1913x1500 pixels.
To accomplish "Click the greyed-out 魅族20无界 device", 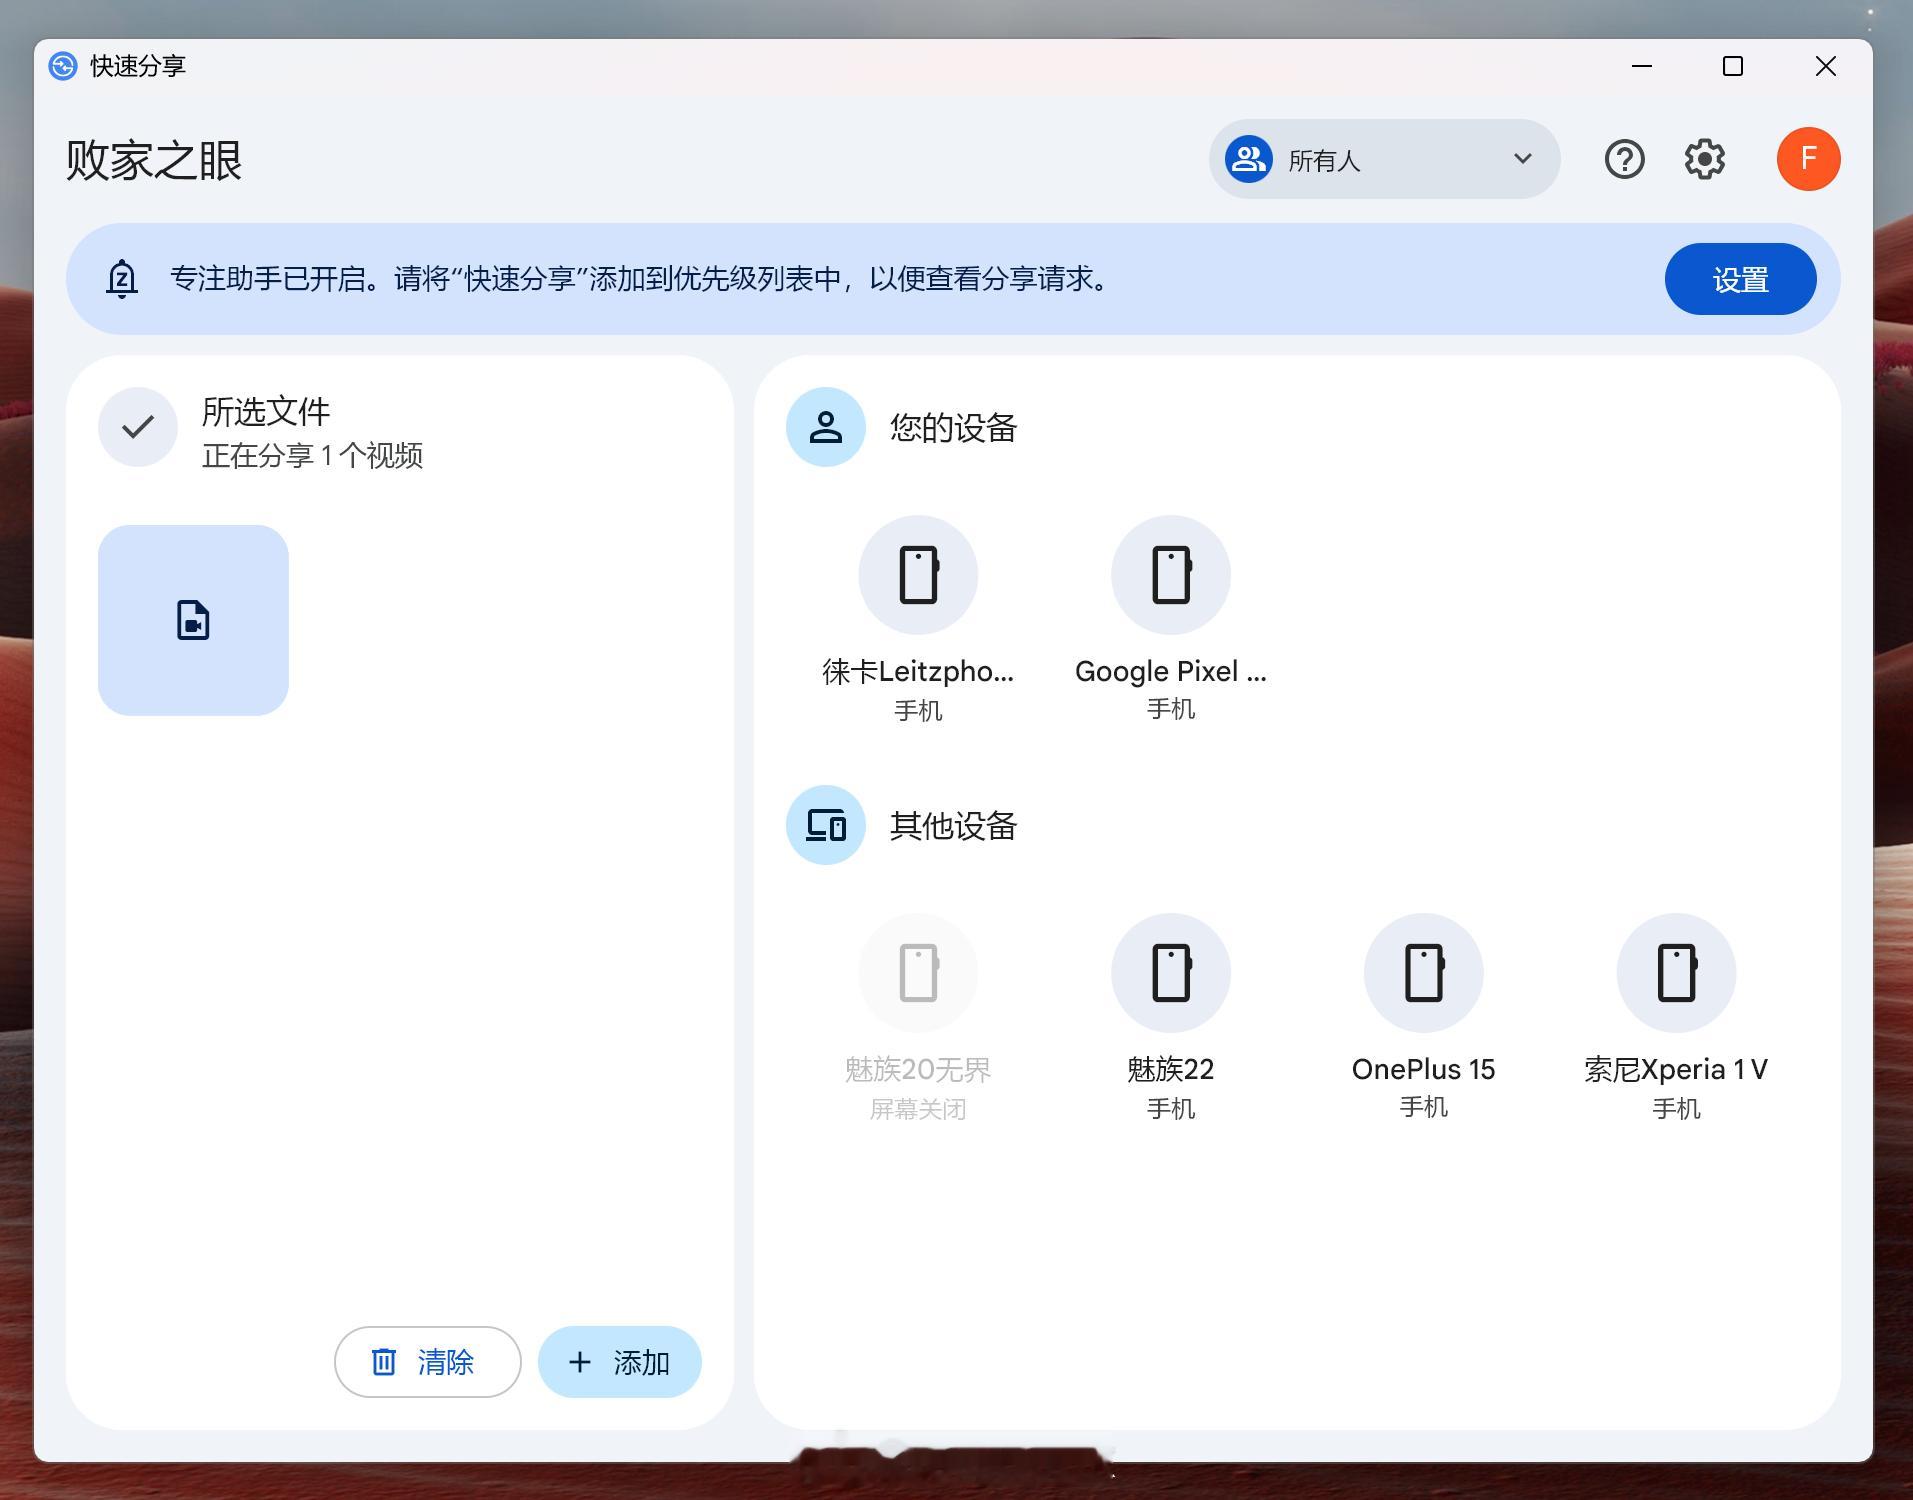I will click(918, 1016).
